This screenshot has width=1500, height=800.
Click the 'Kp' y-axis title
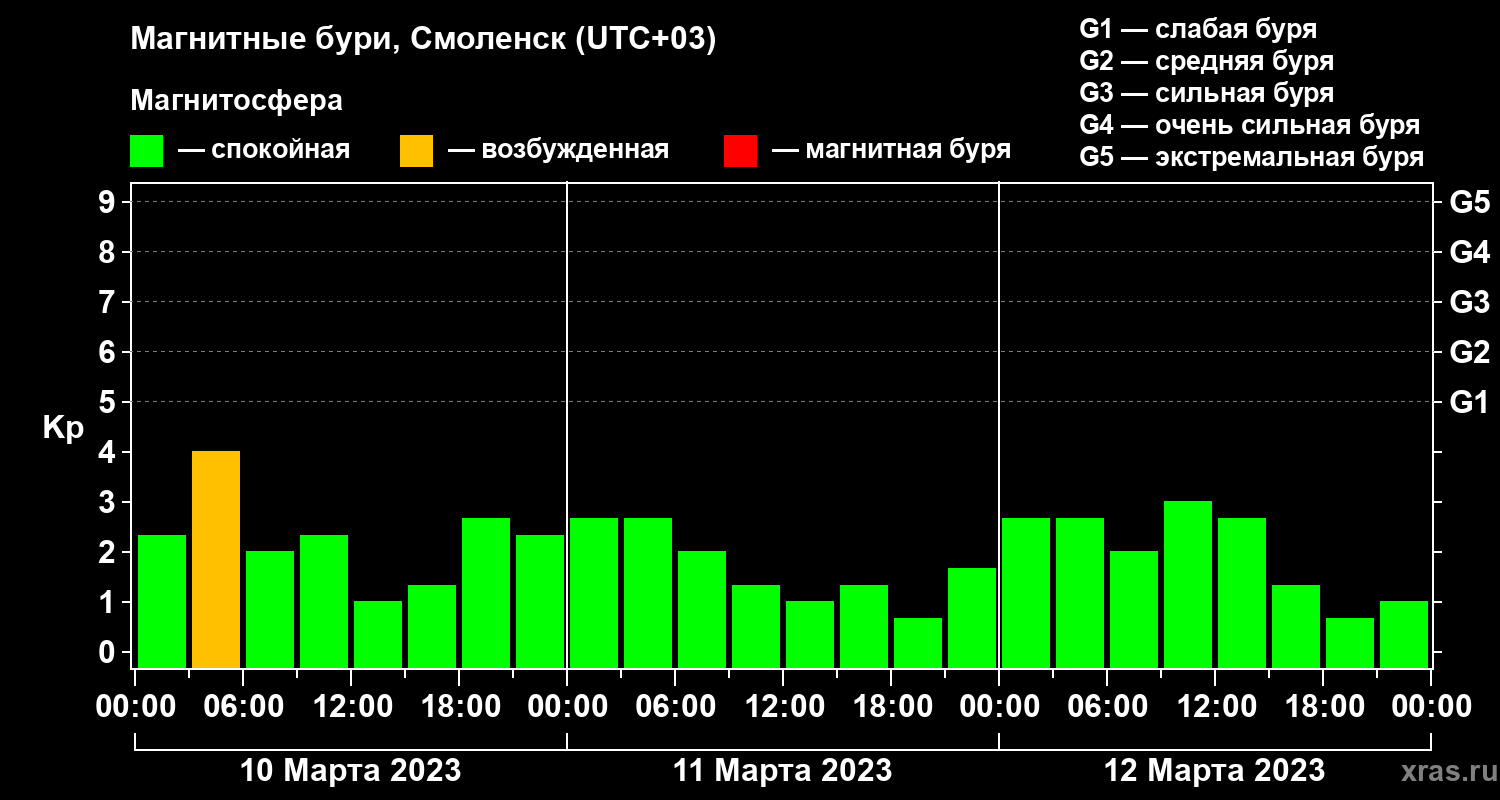point(63,427)
